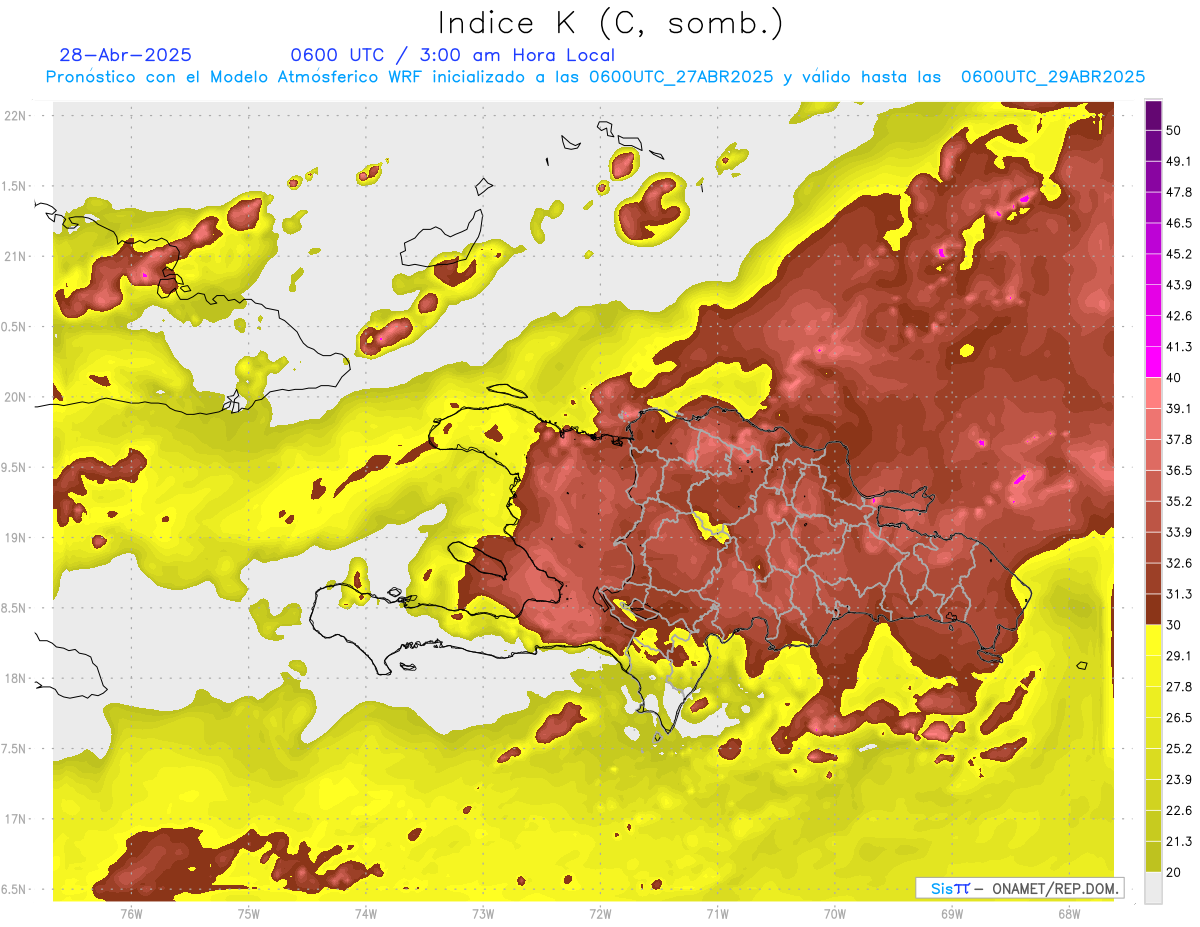Click the gray swatch below 20 on colorbar

click(1153, 887)
